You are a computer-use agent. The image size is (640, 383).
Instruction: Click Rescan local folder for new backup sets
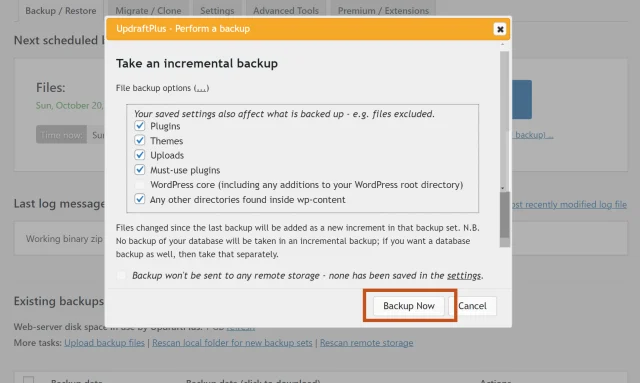coord(232,343)
